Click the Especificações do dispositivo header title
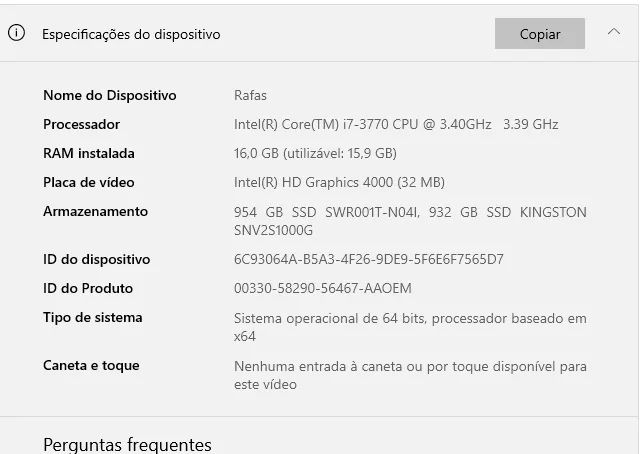640x454 pixels. coord(131,34)
